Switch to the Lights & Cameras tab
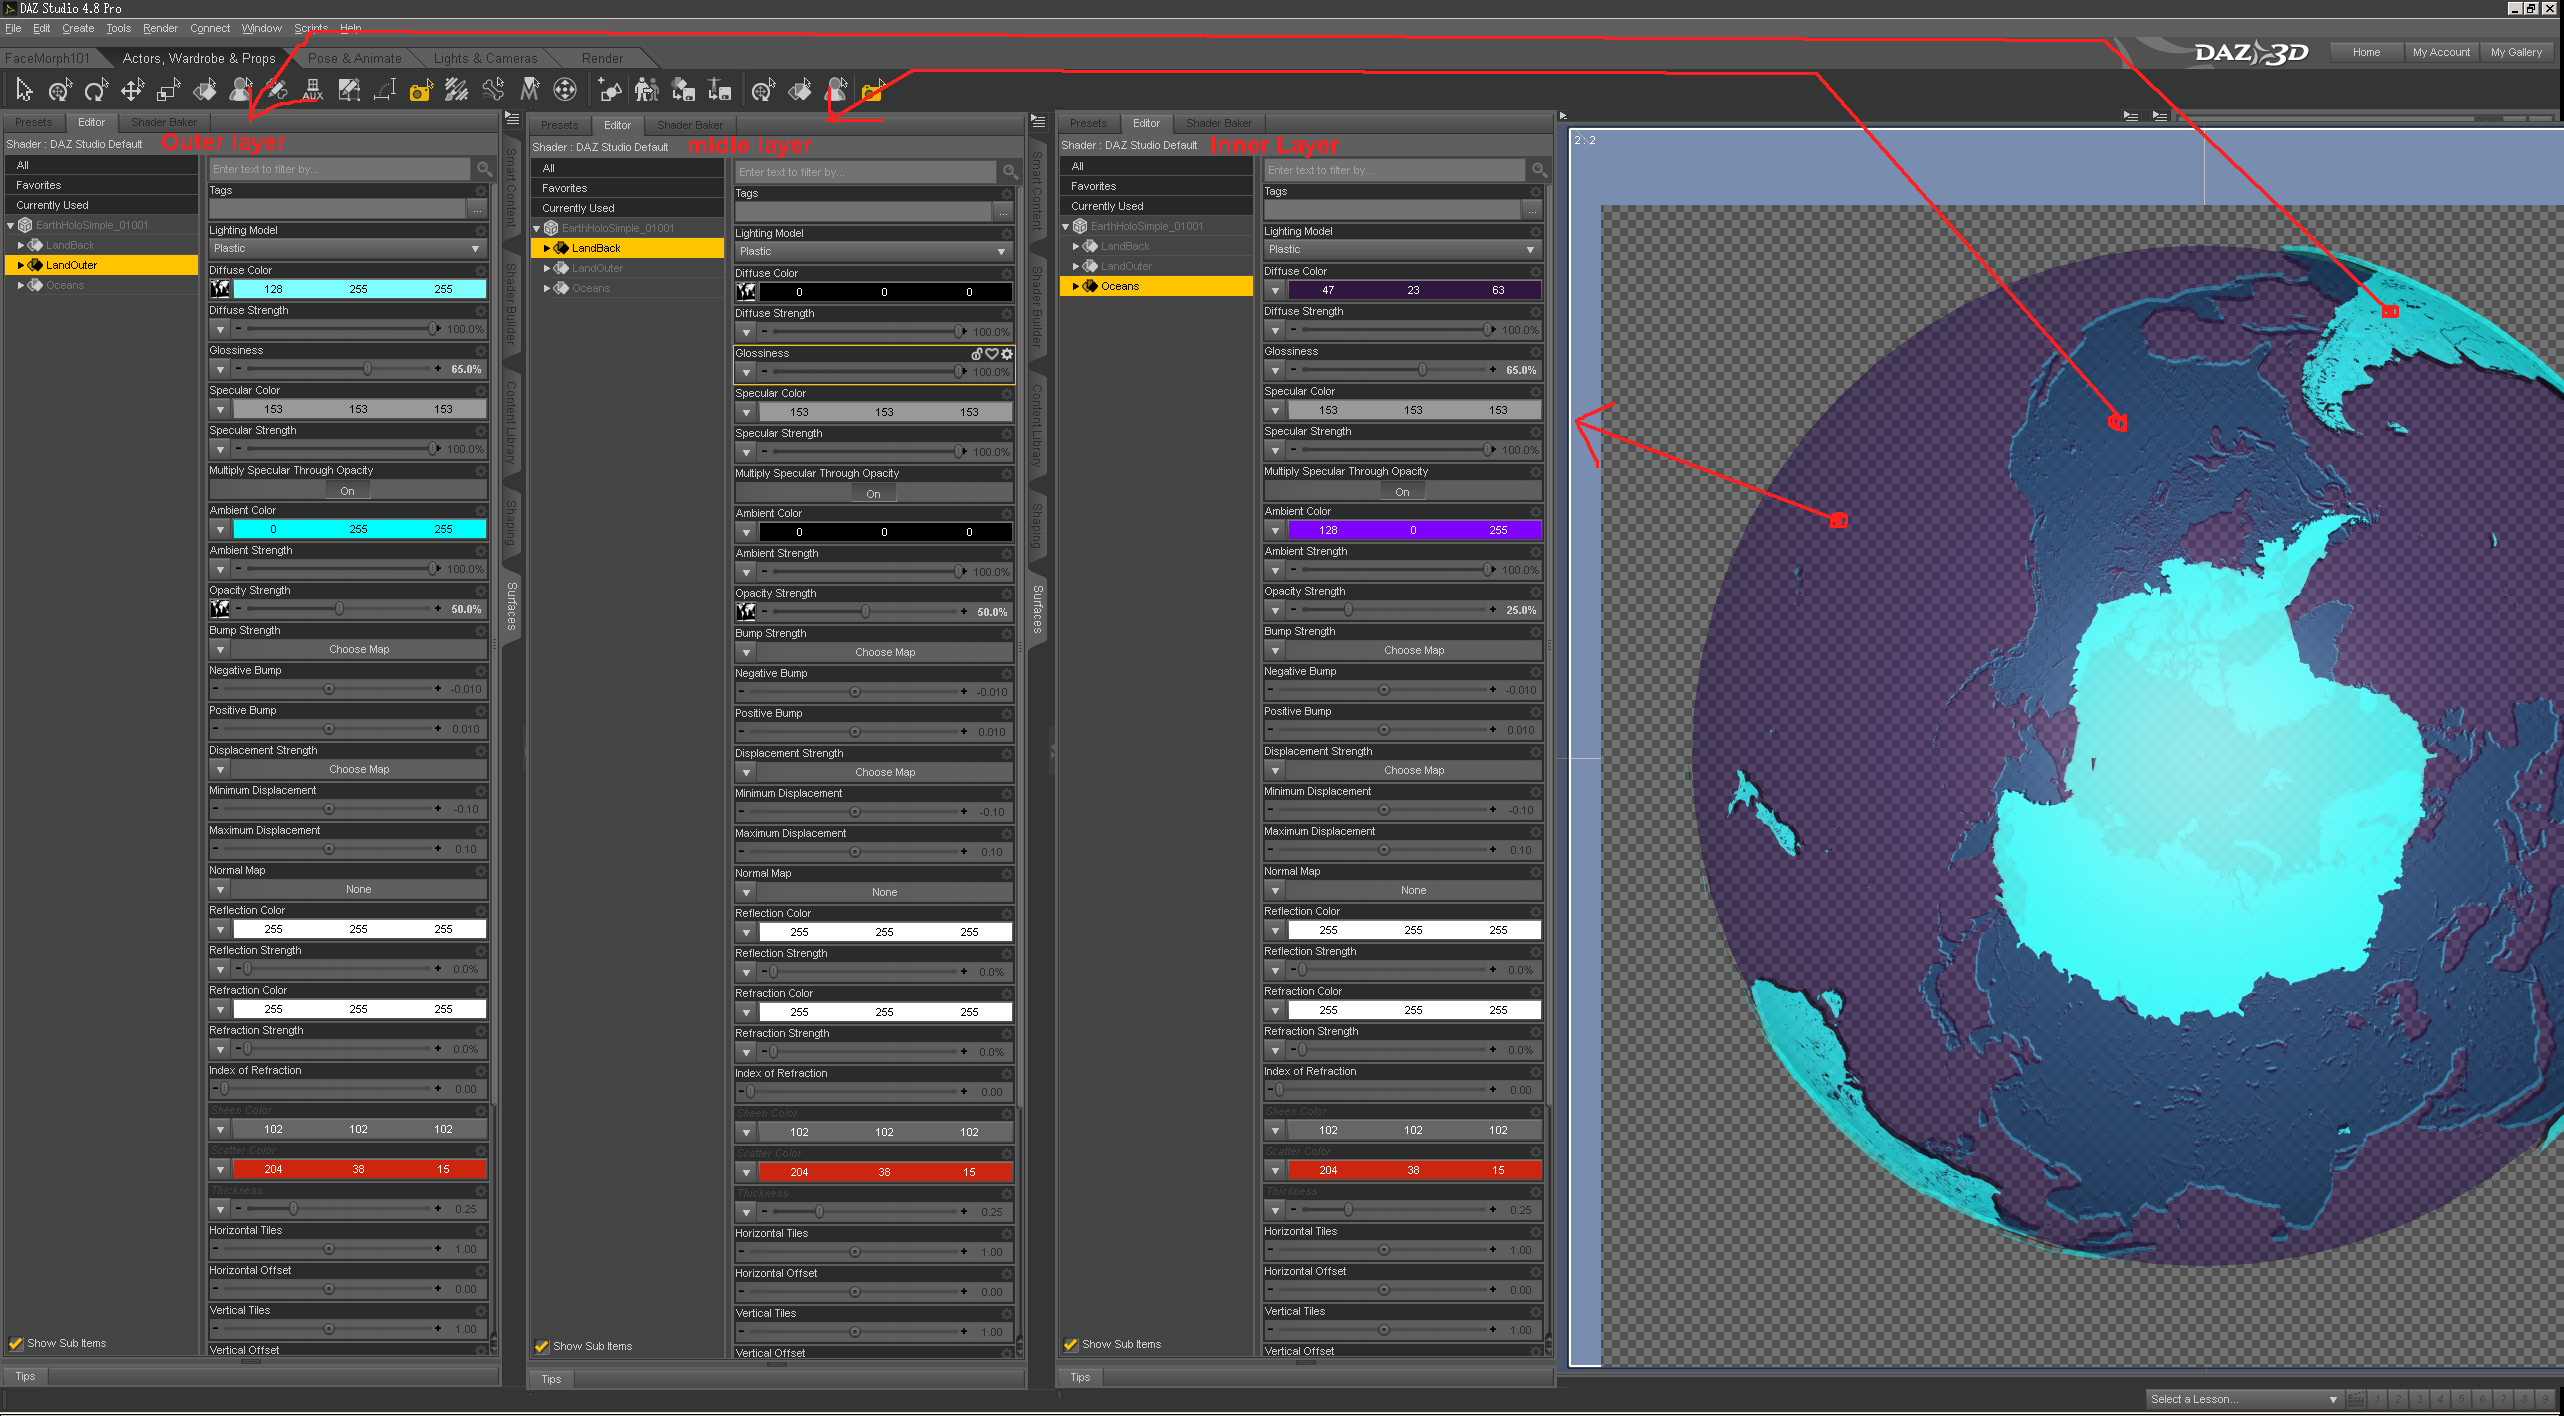This screenshot has height=1416, width=2564. [x=485, y=58]
